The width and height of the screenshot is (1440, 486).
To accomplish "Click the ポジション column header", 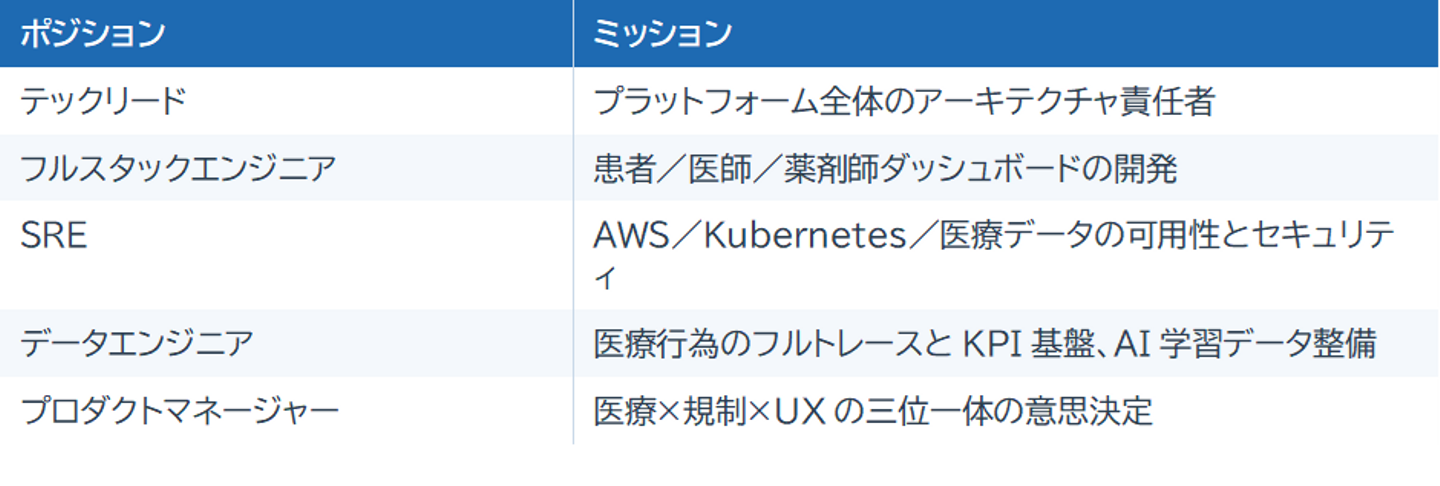I will 92,34.
